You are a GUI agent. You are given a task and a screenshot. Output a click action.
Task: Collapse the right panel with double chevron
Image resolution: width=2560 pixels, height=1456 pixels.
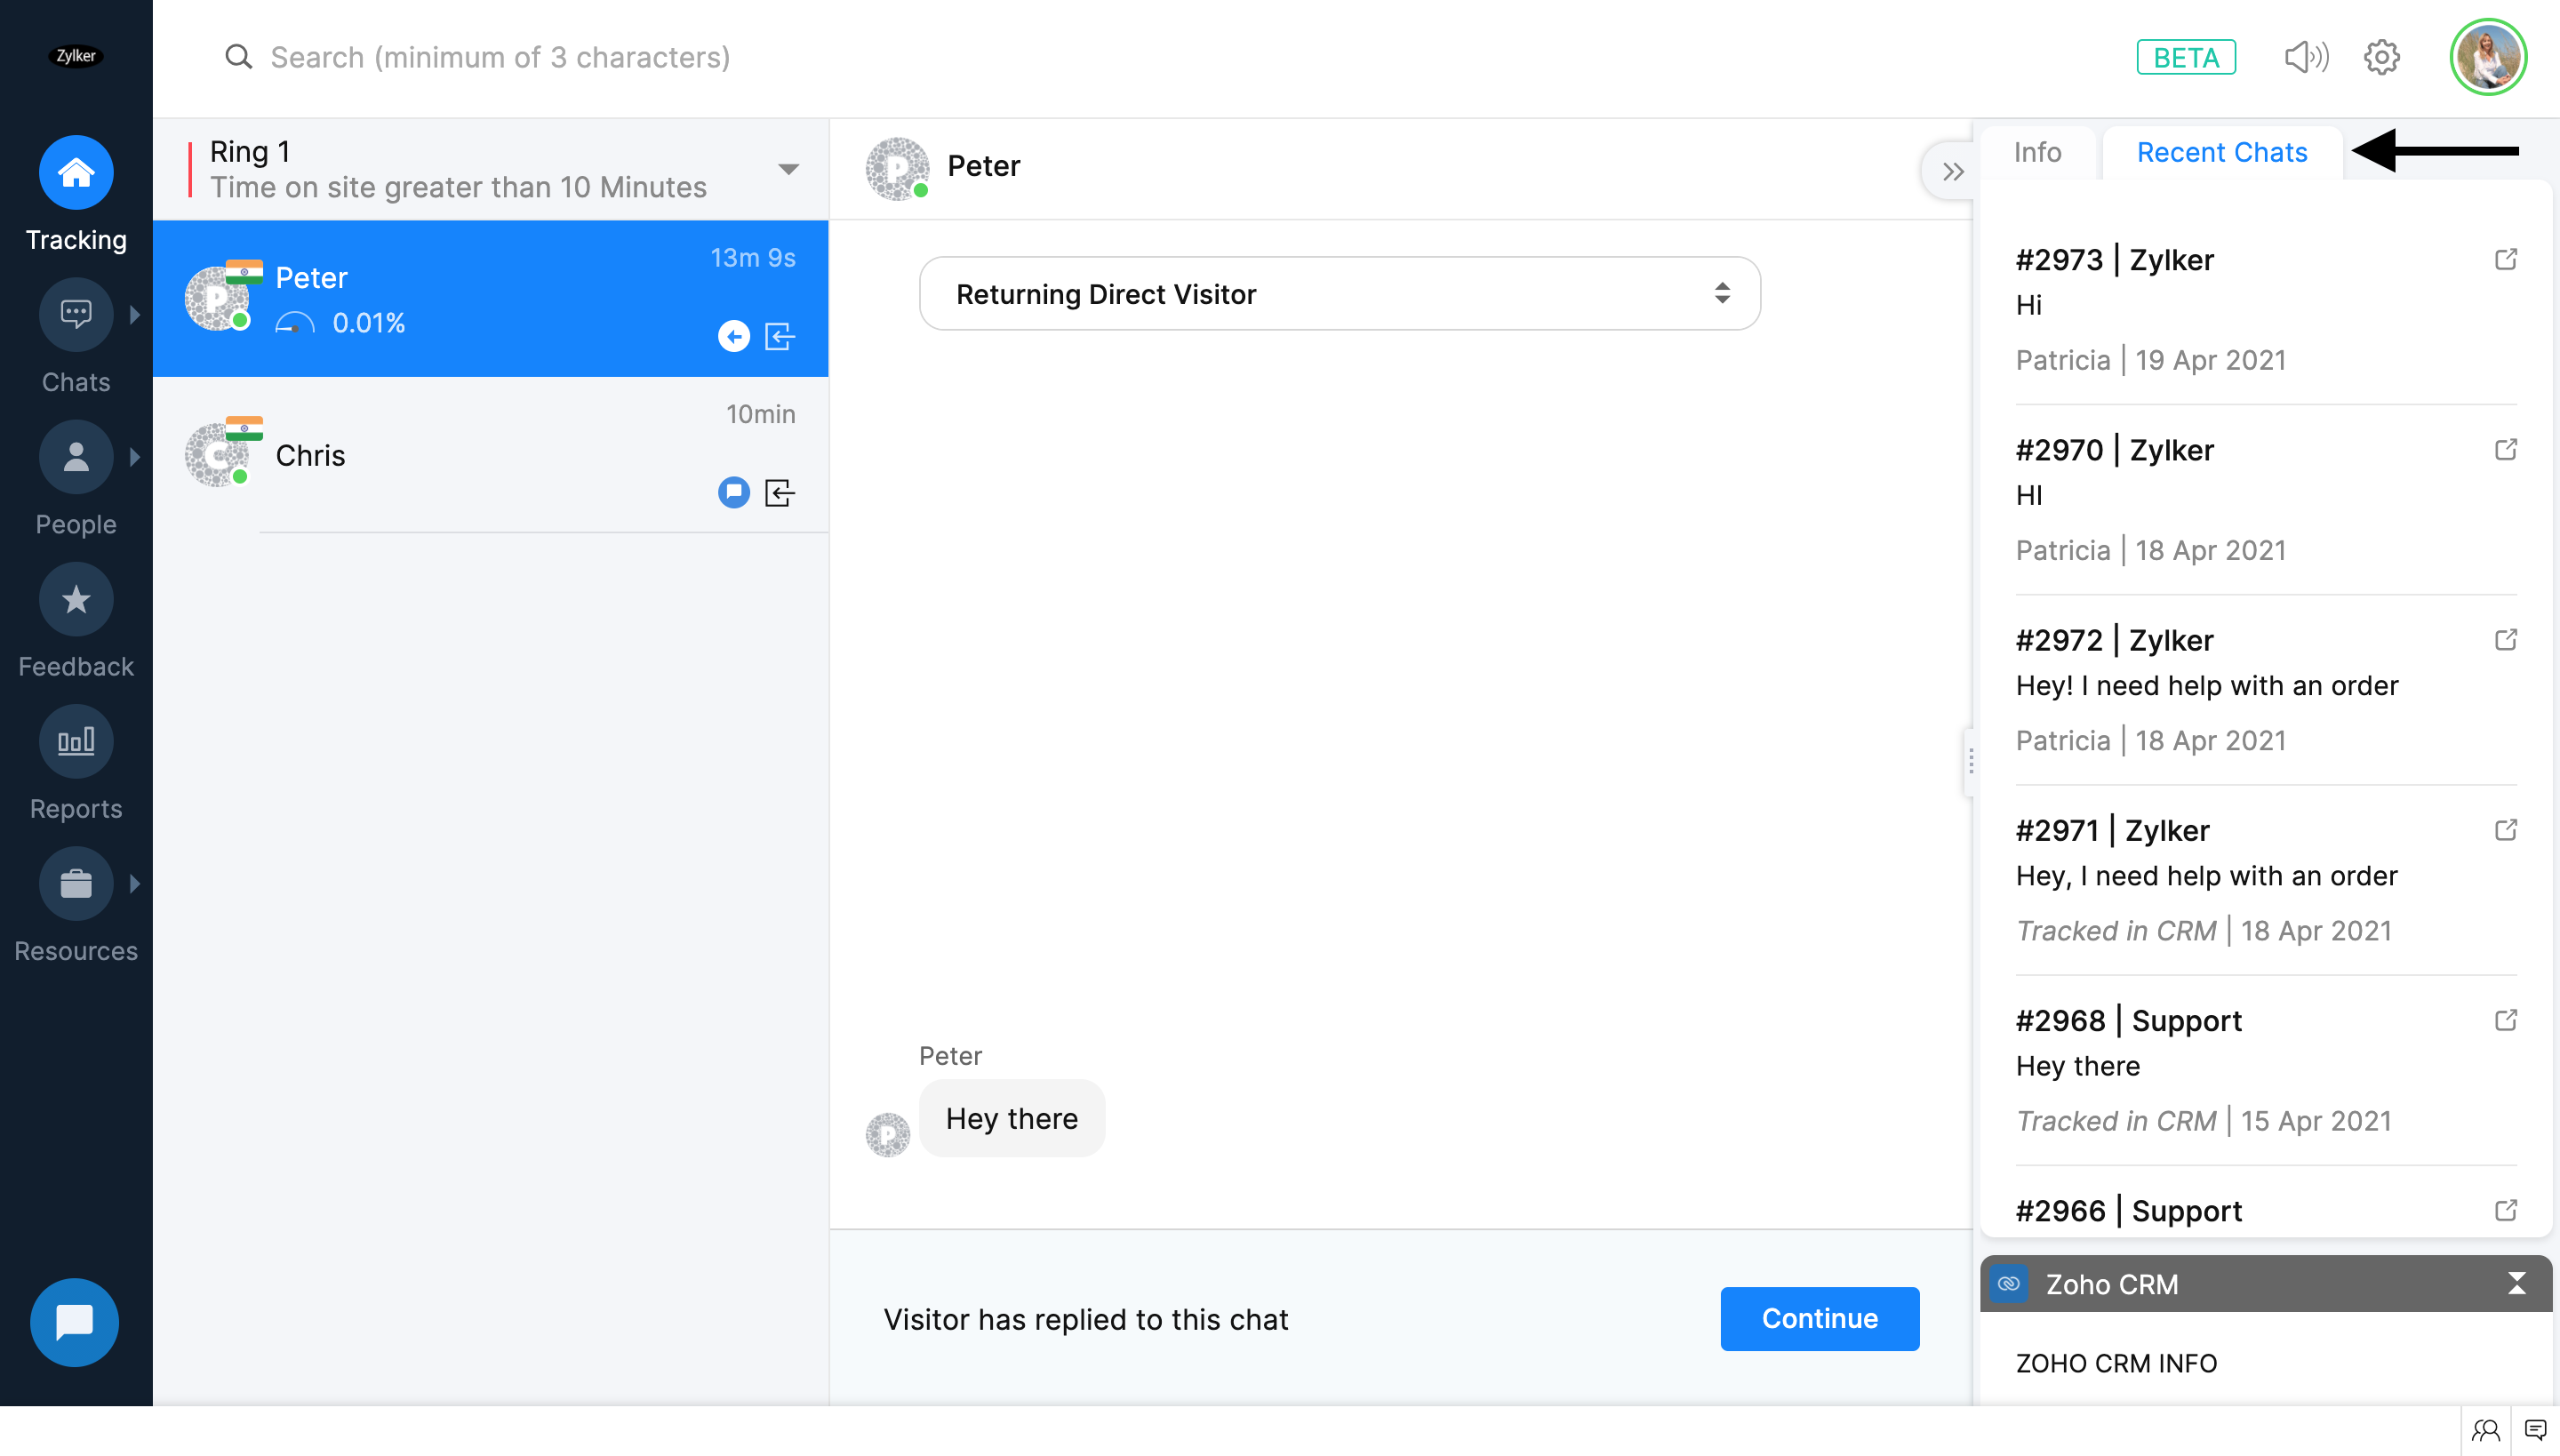(x=1953, y=172)
